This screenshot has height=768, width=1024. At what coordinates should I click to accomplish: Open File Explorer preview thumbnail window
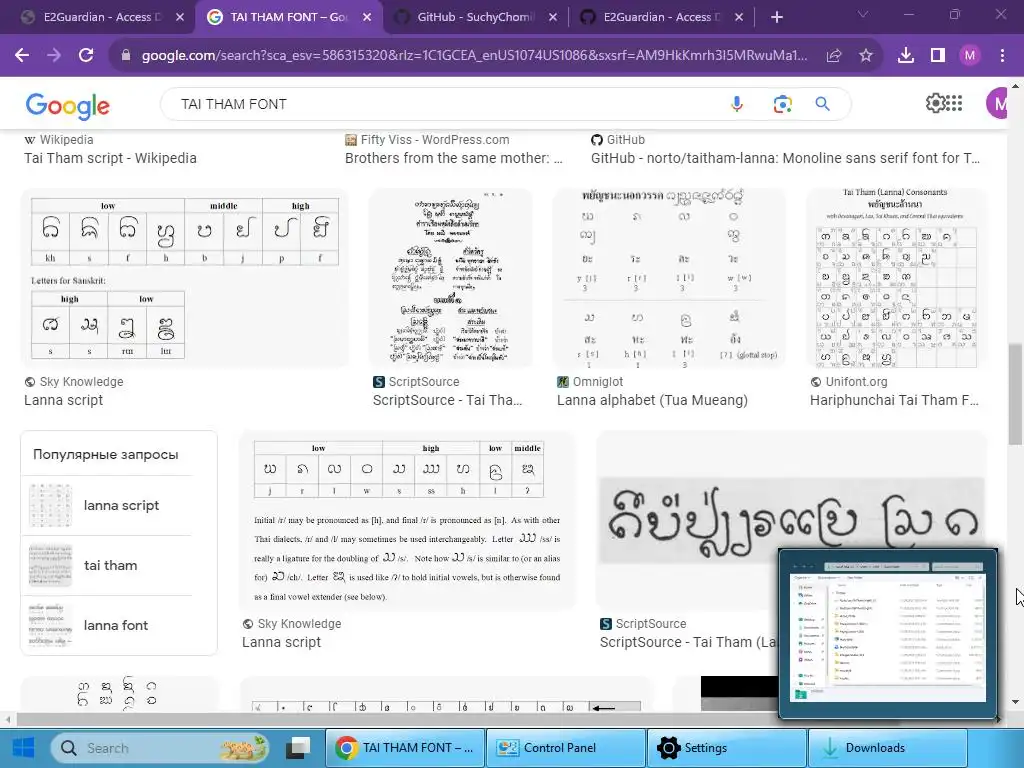point(888,633)
